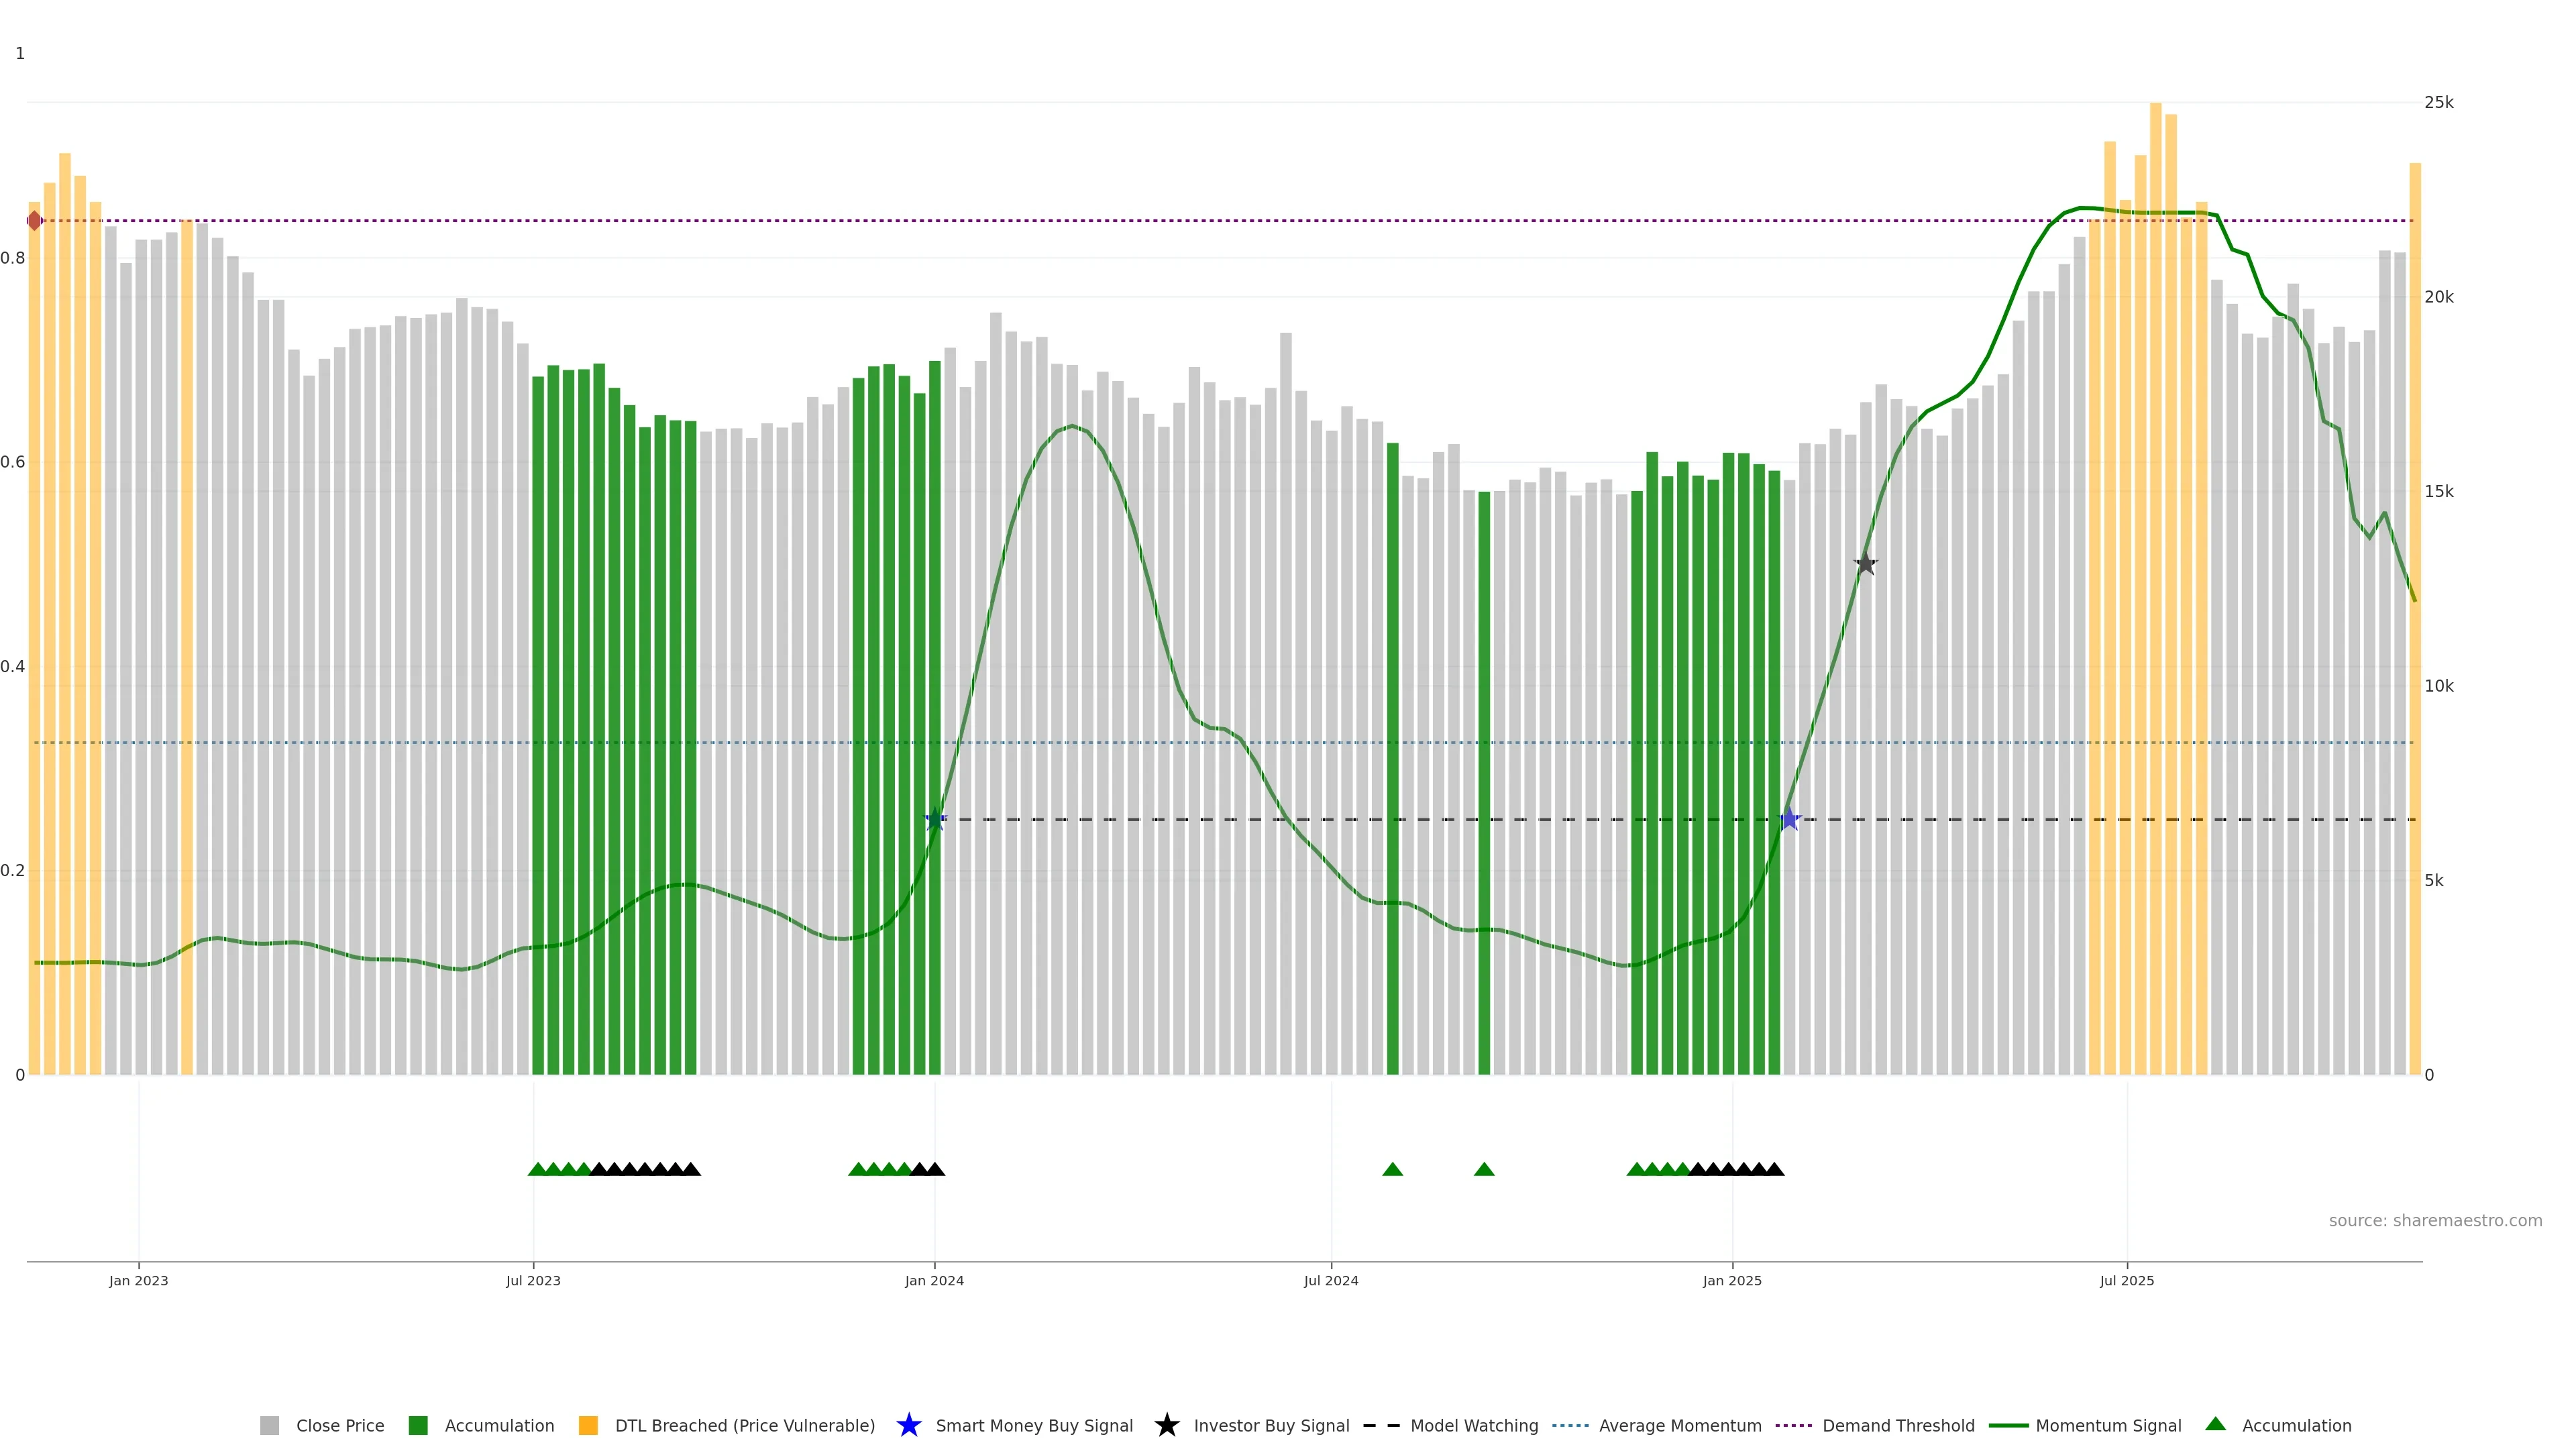Click the red diamond on demand threshold

pyautogui.click(x=35, y=221)
